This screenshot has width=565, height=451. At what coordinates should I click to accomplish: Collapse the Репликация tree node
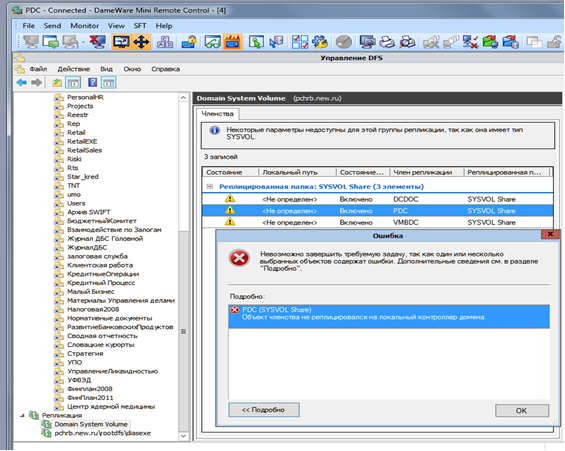coord(22,415)
